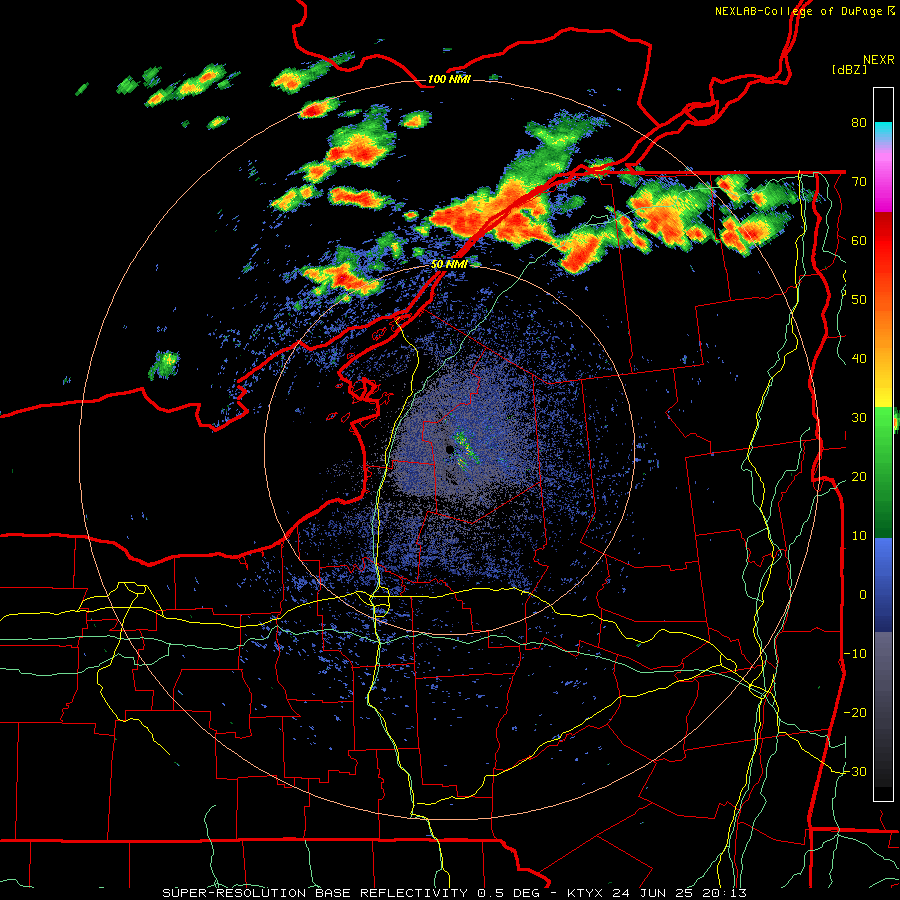Select the 10 value on the dBZ scale
Image resolution: width=900 pixels, height=900 pixels.
pos(859,536)
